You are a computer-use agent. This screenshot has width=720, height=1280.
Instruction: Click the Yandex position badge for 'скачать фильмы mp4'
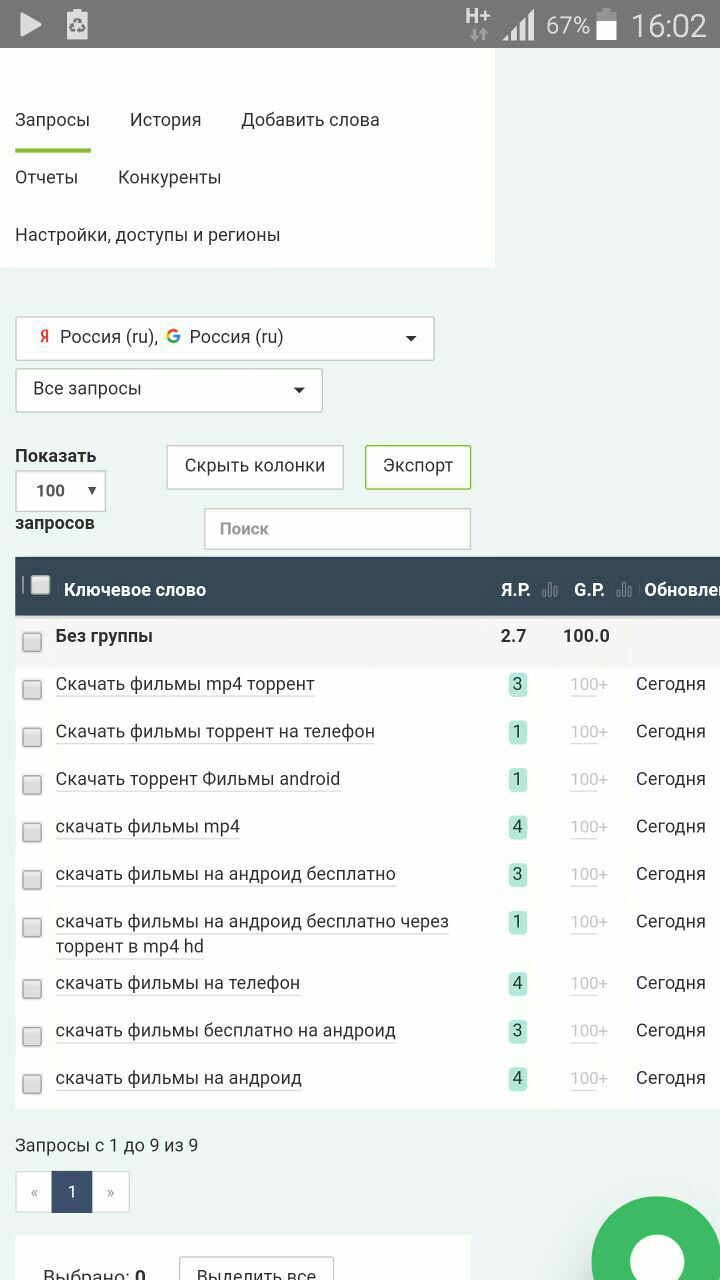tap(517, 827)
